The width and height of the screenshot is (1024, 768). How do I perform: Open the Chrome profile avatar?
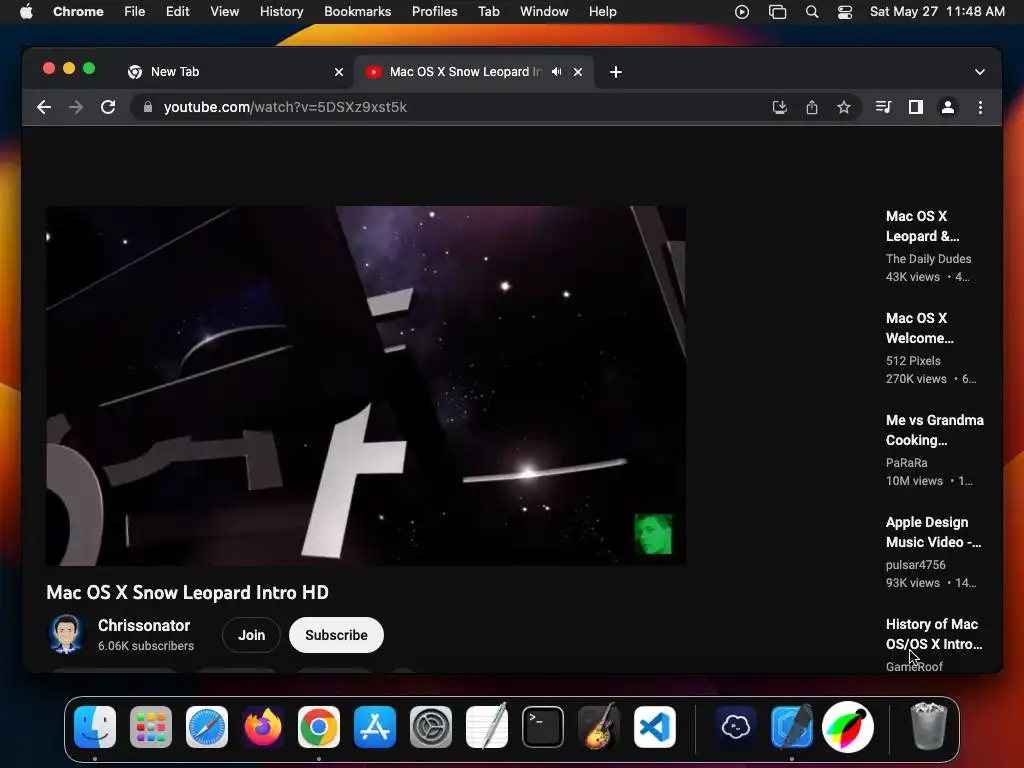click(x=948, y=107)
